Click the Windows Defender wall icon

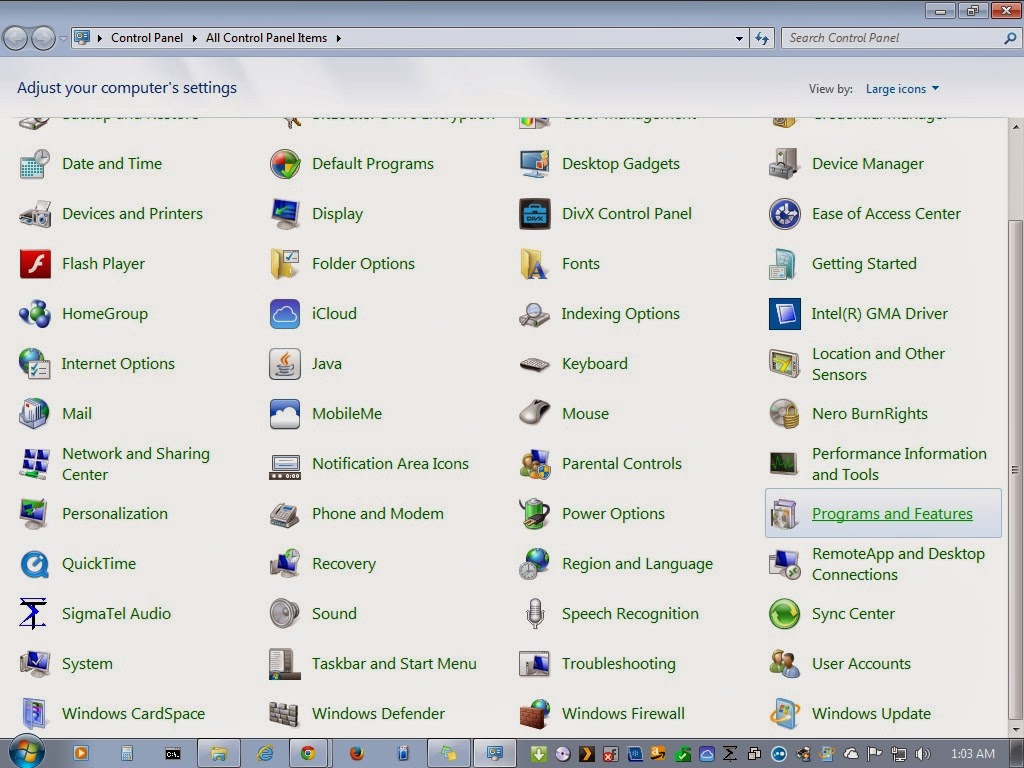(285, 714)
